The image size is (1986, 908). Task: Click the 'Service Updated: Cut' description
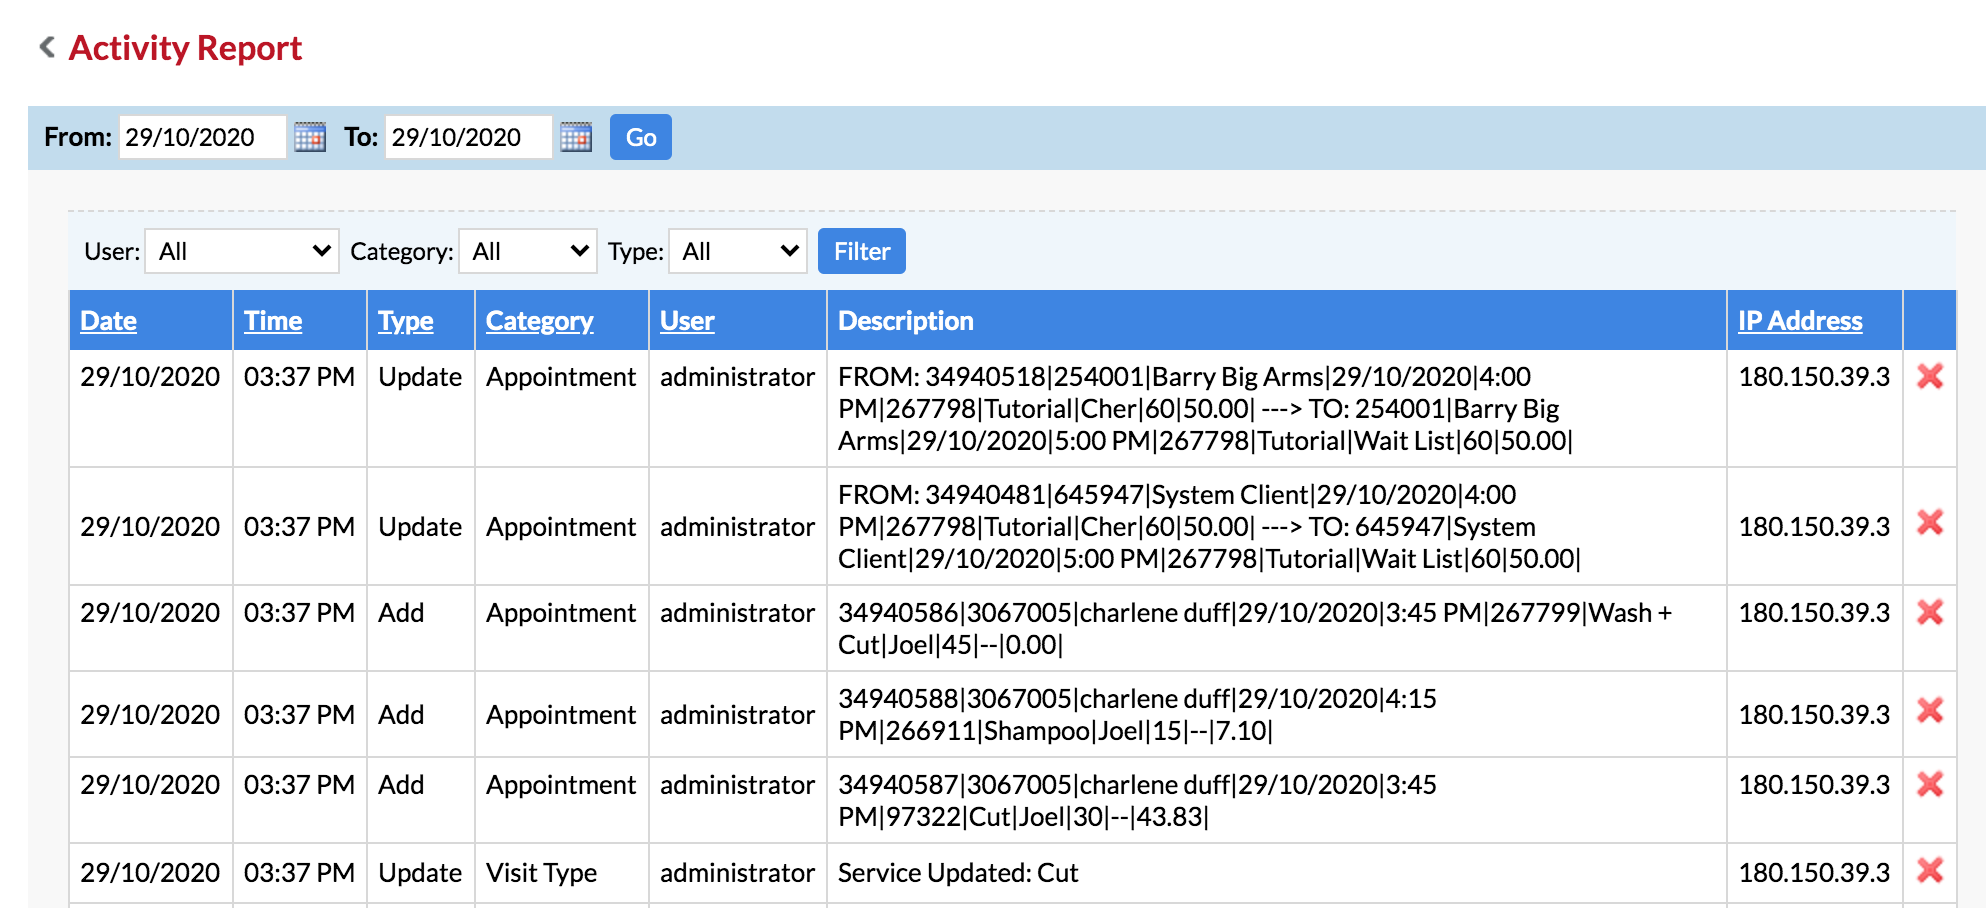[x=958, y=873]
